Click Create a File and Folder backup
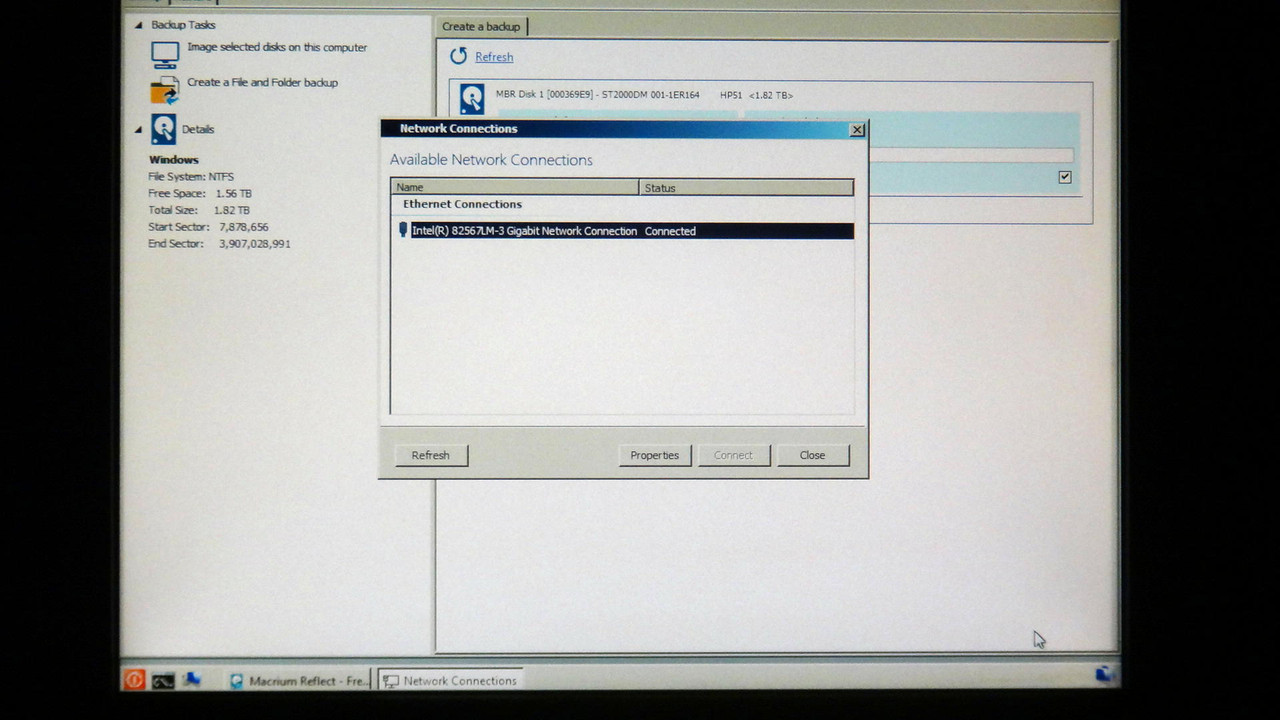The height and width of the screenshot is (720, 1280). click(262, 82)
